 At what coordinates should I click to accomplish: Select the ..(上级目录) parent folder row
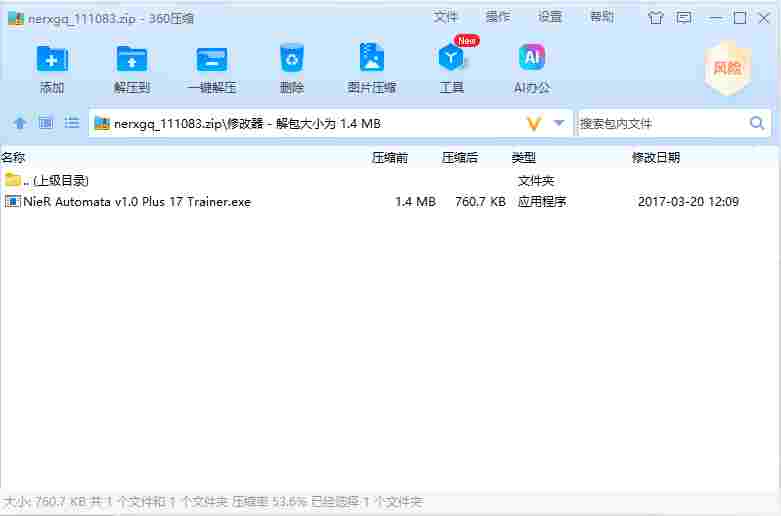click(x=389, y=180)
